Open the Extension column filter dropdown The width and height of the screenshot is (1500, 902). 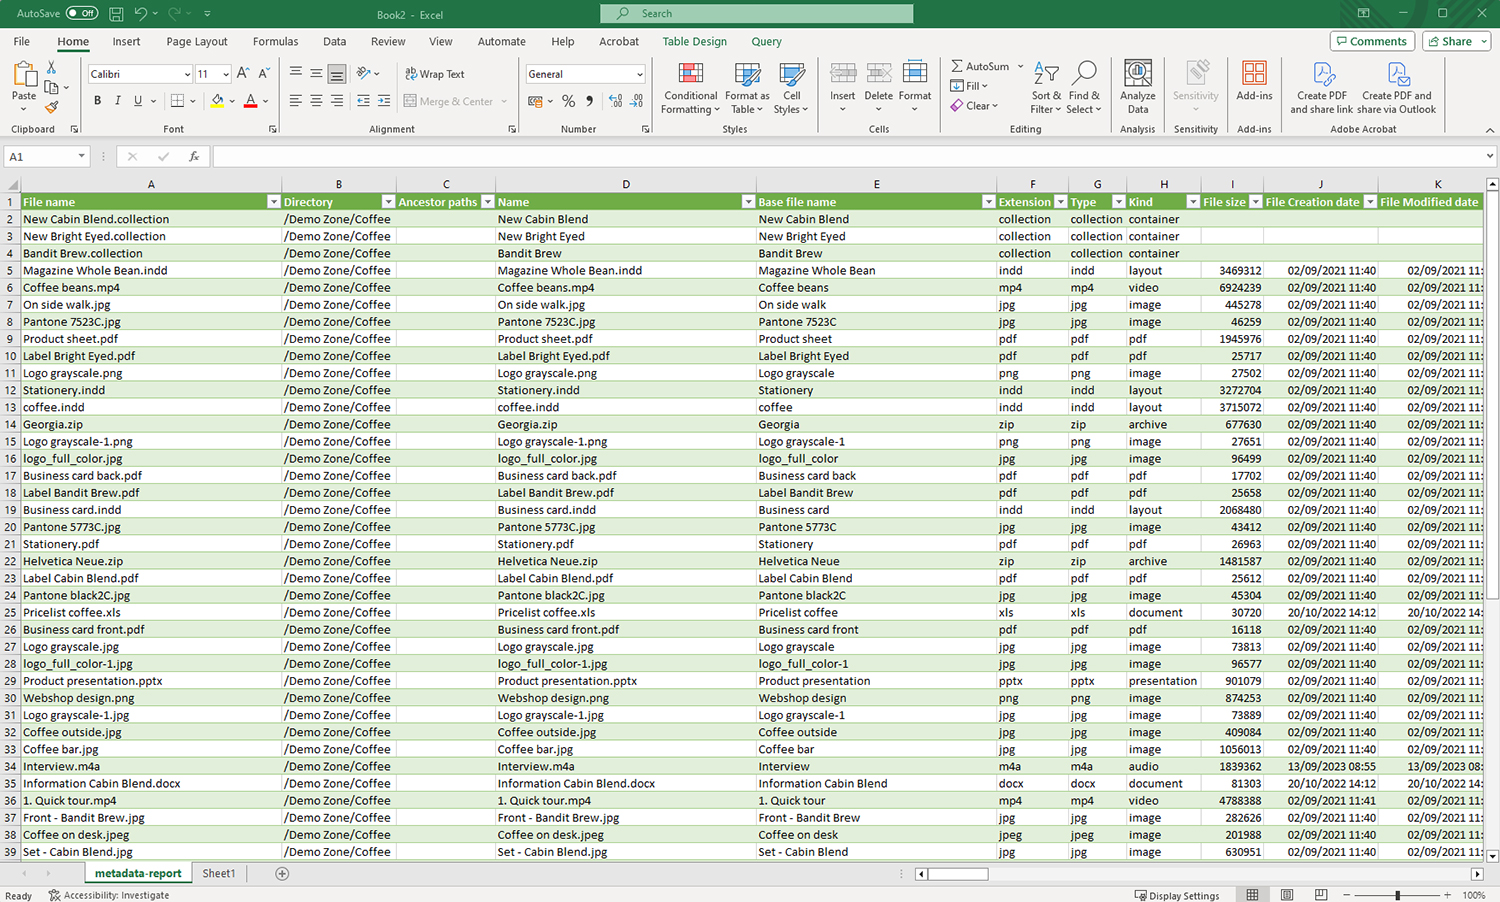(1060, 202)
